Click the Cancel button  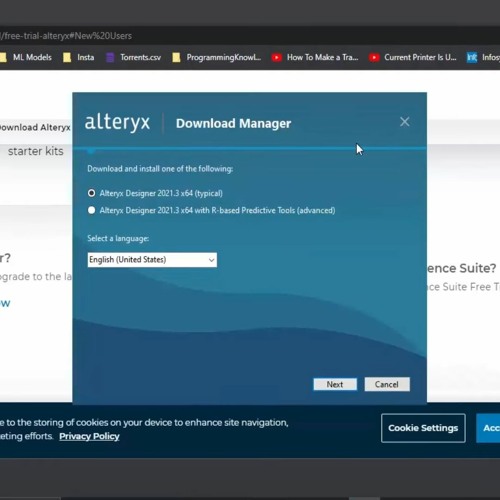click(387, 384)
